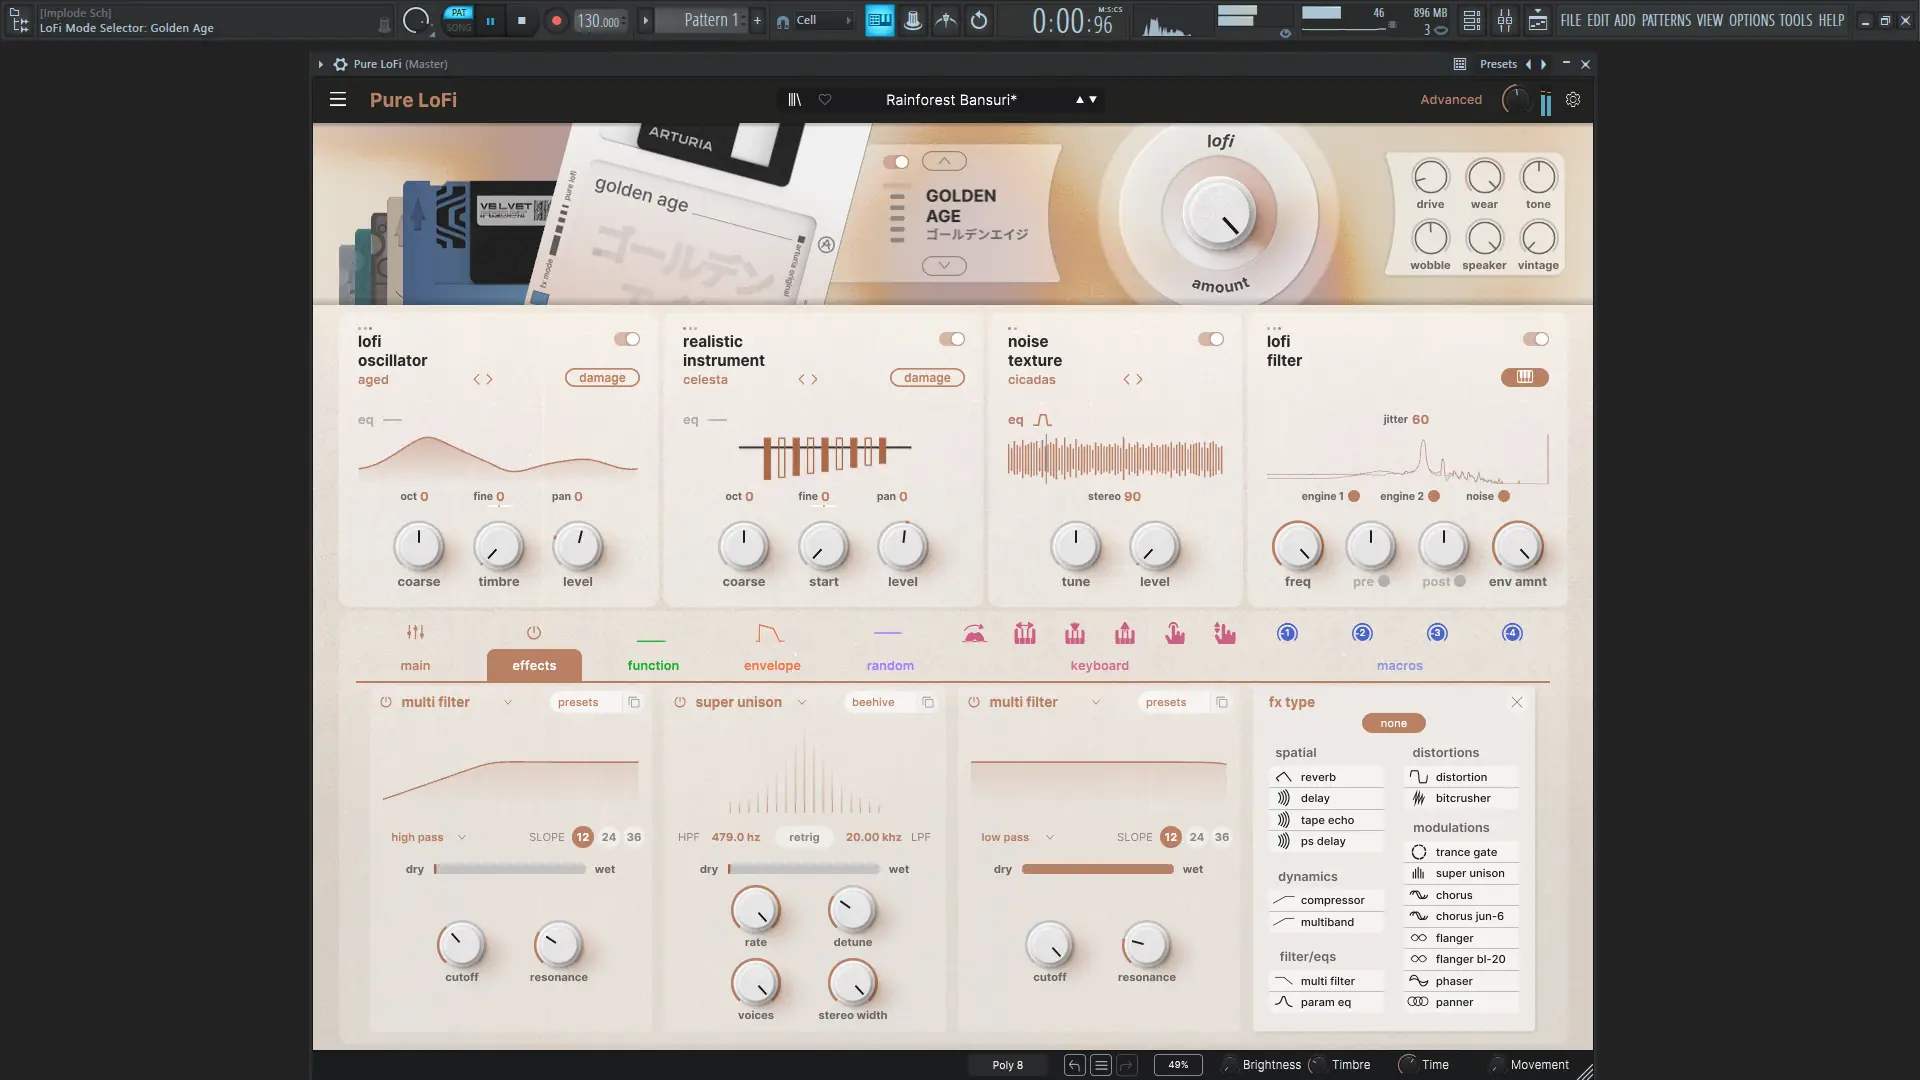Favorite the preset with heart icon
The height and width of the screenshot is (1080, 1920).
(x=825, y=100)
